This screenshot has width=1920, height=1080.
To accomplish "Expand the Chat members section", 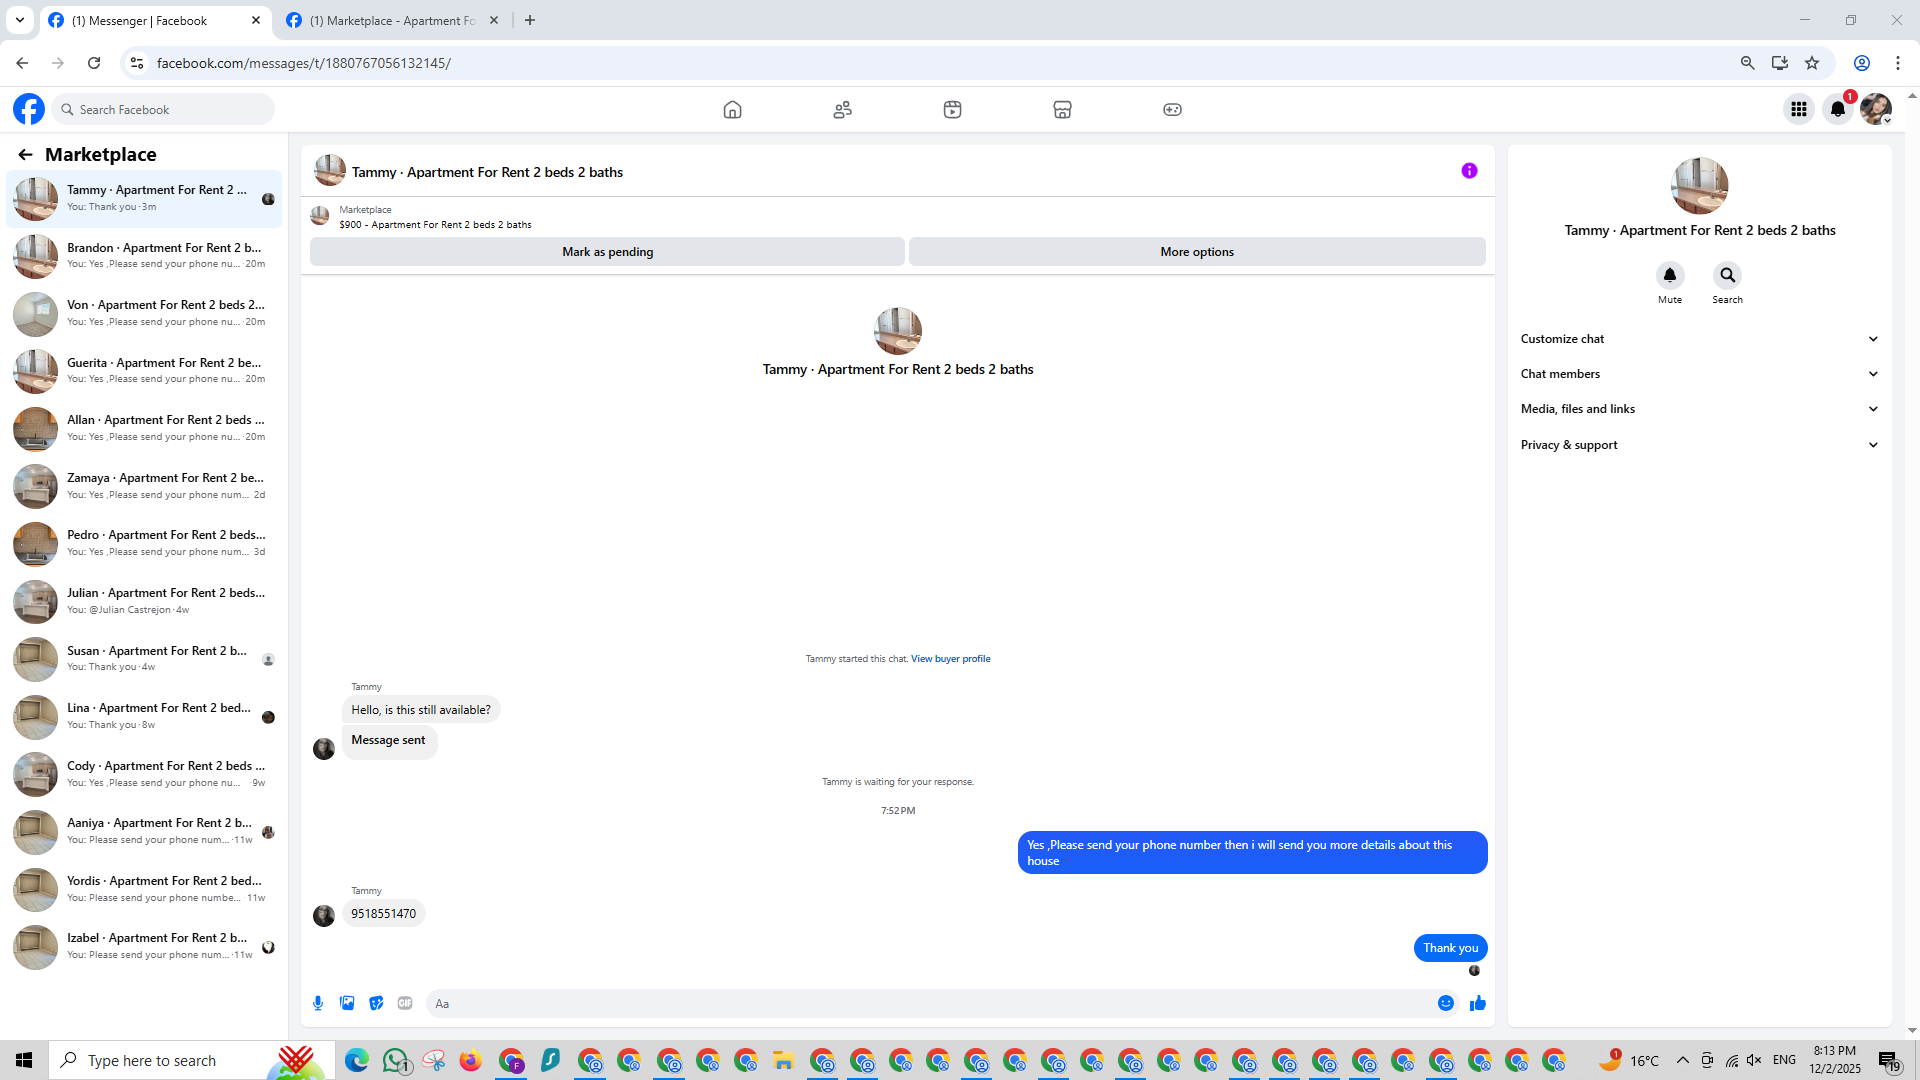I will click(x=1699, y=374).
